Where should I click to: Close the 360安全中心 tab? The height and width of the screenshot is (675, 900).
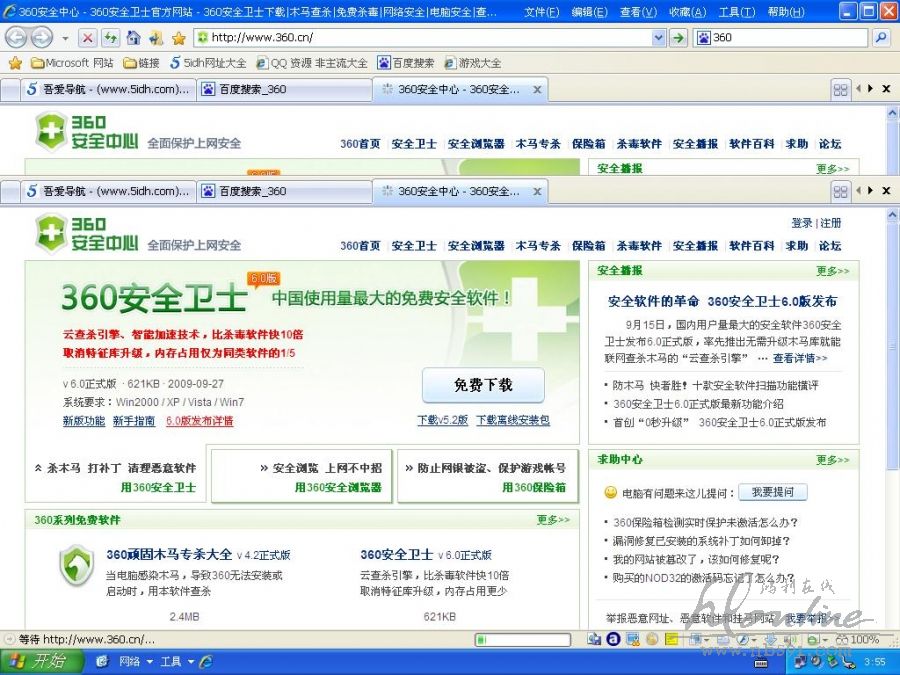(x=537, y=190)
